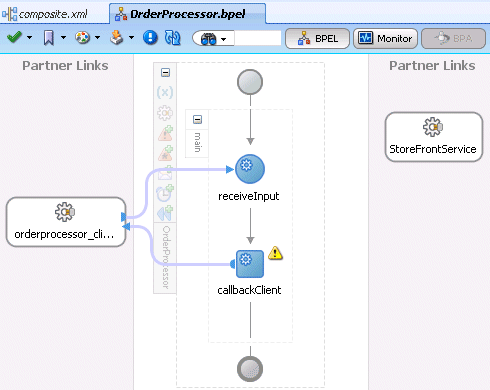Click the add onAlarm clock icon
This screenshot has width=490, height=390.
click(165, 193)
